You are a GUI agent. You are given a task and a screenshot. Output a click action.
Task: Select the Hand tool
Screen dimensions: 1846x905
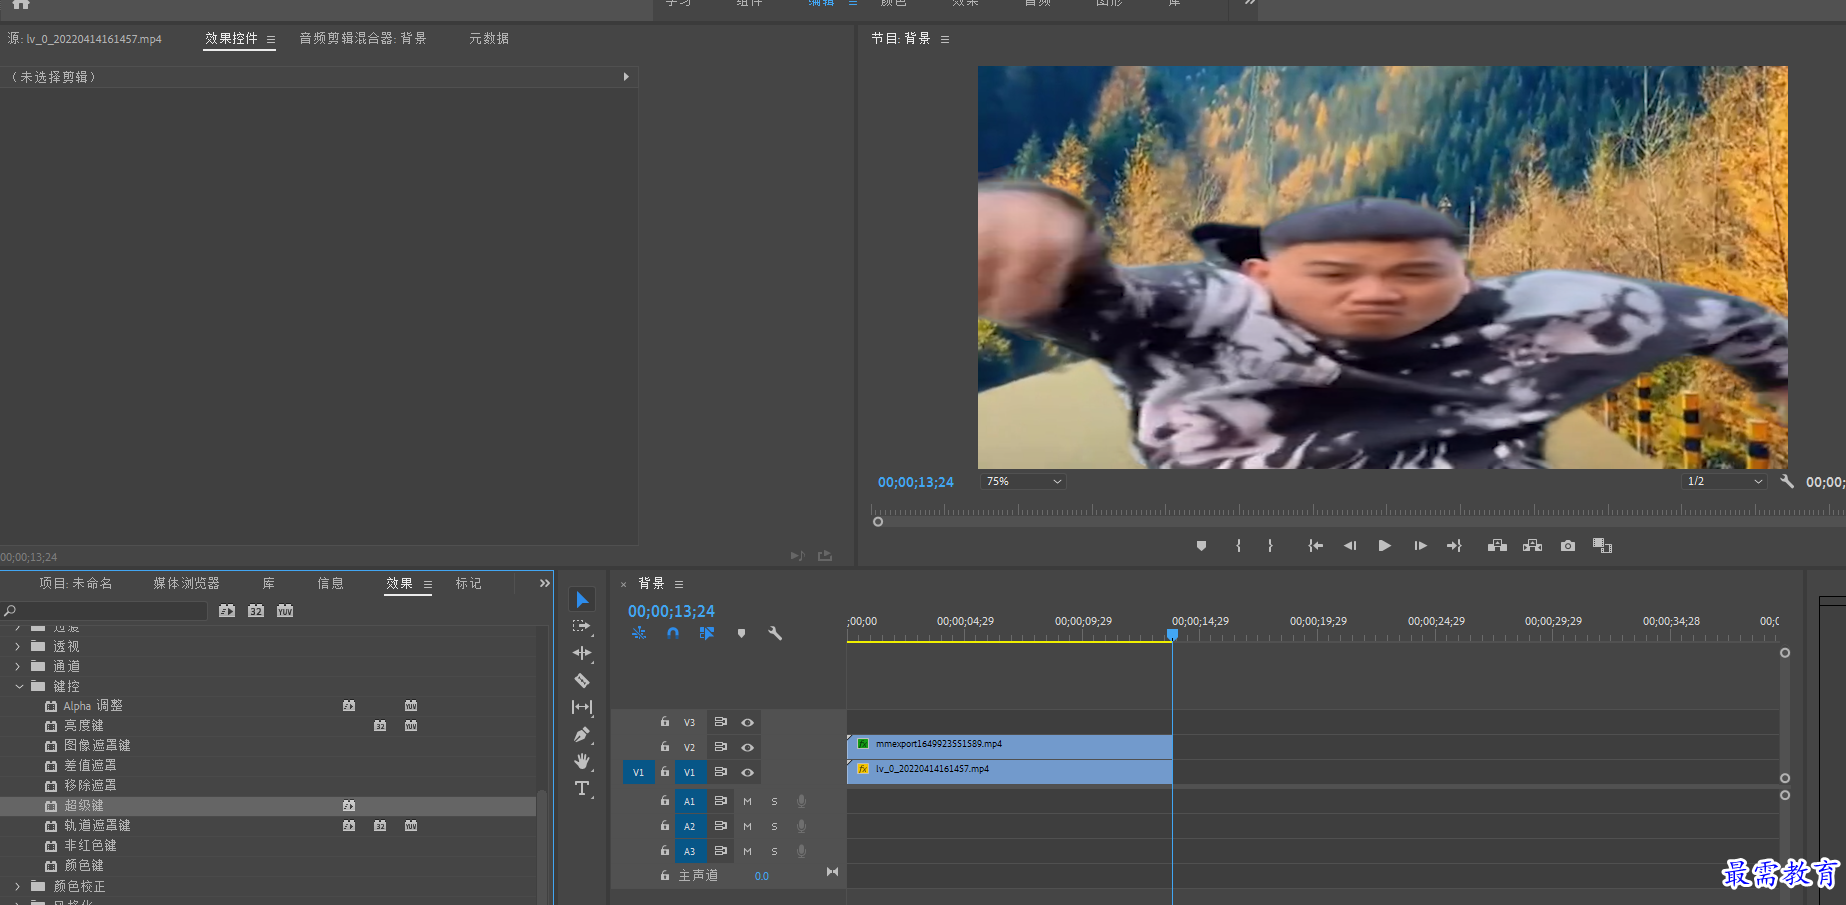point(582,762)
